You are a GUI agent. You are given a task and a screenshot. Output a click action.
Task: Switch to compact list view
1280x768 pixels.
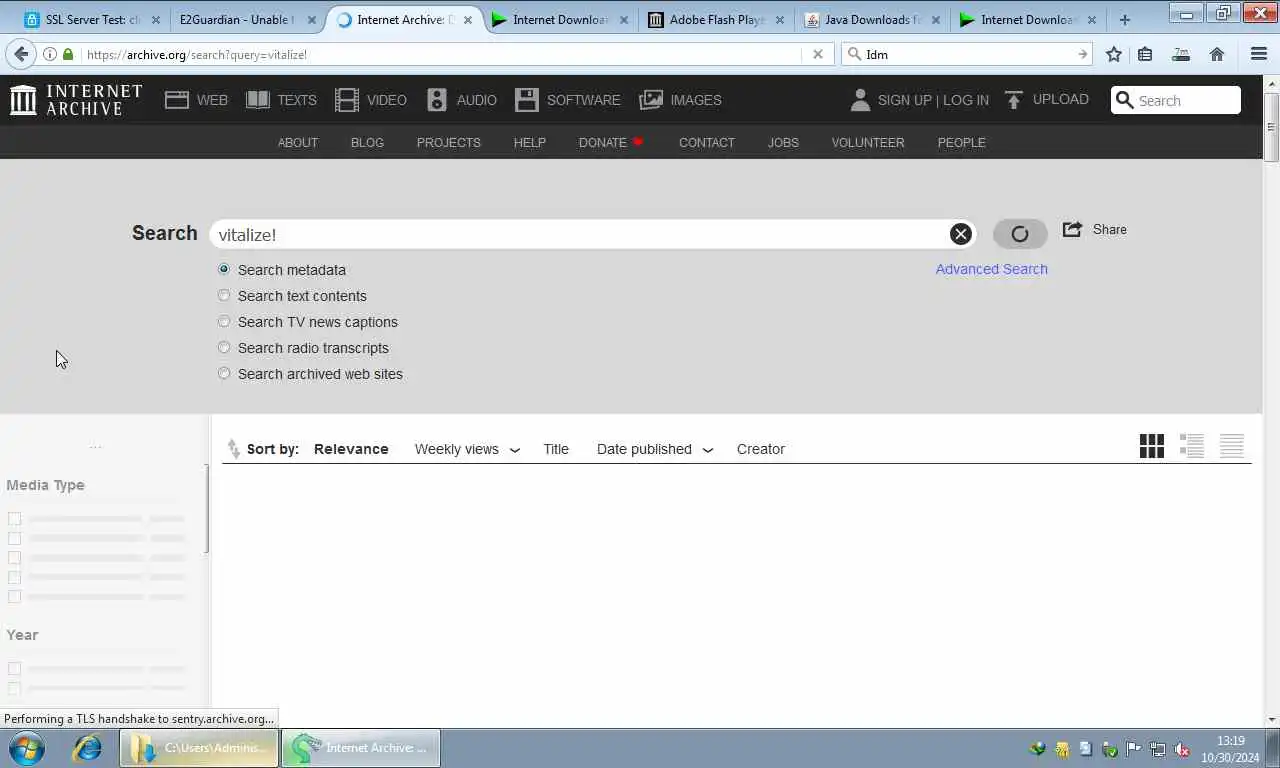coord(1232,446)
